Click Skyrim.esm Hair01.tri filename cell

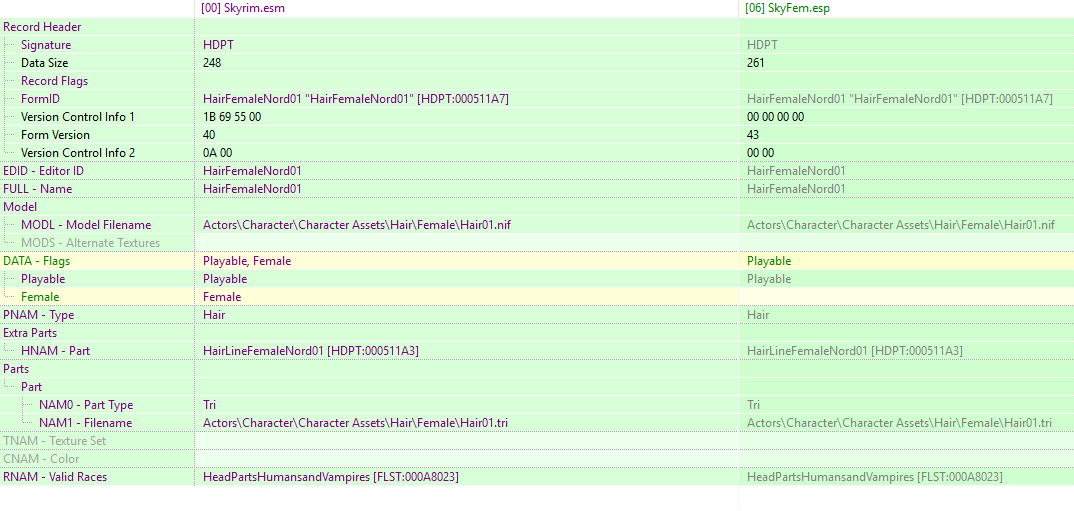355,423
